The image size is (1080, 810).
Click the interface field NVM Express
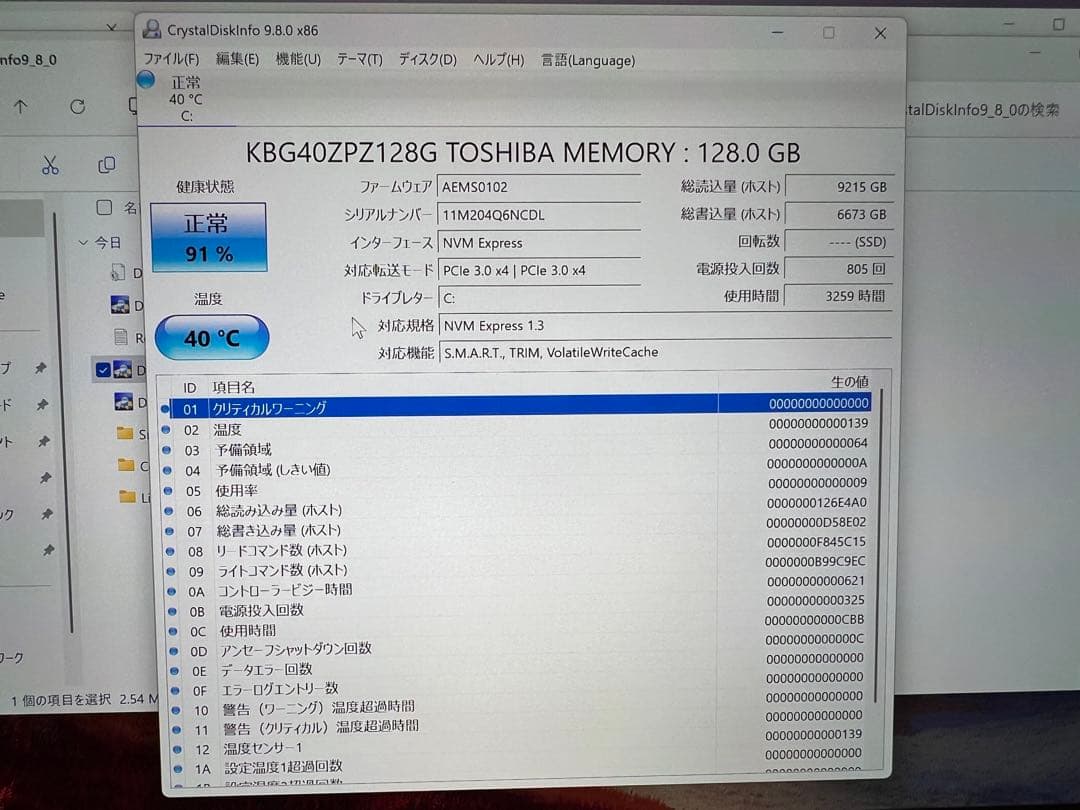tap(539, 242)
